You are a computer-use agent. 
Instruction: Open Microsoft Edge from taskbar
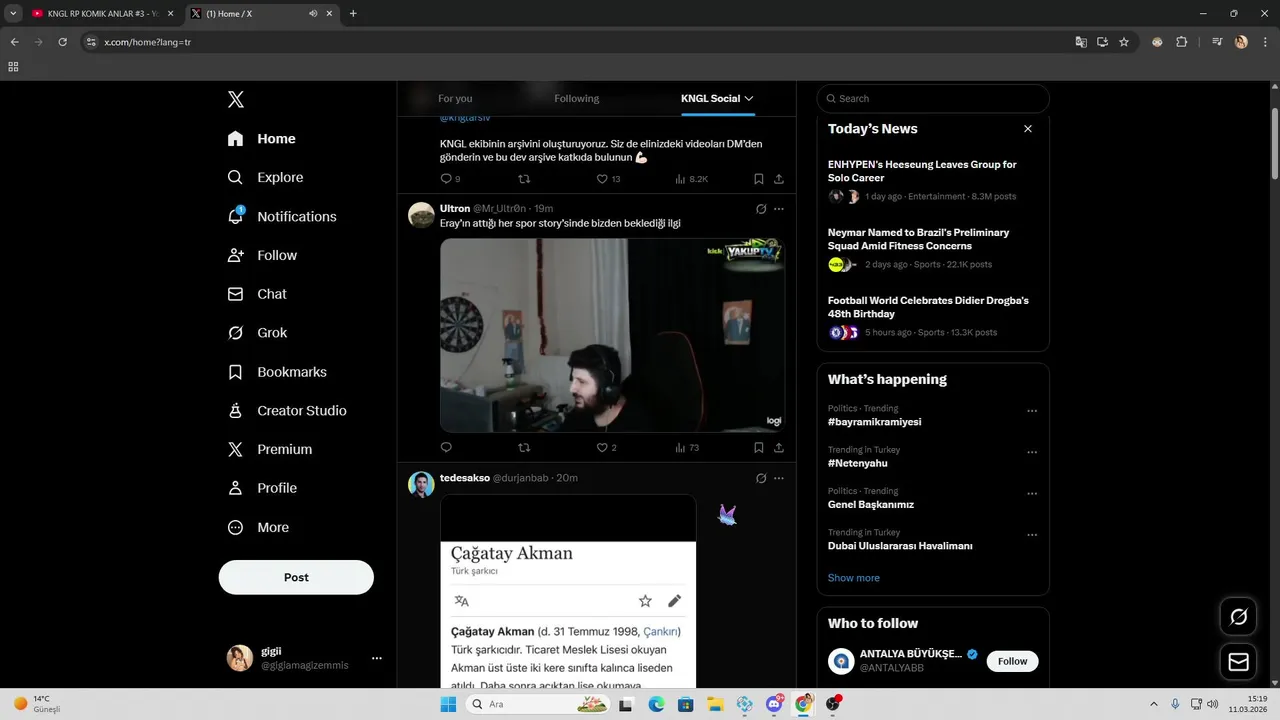click(656, 704)
